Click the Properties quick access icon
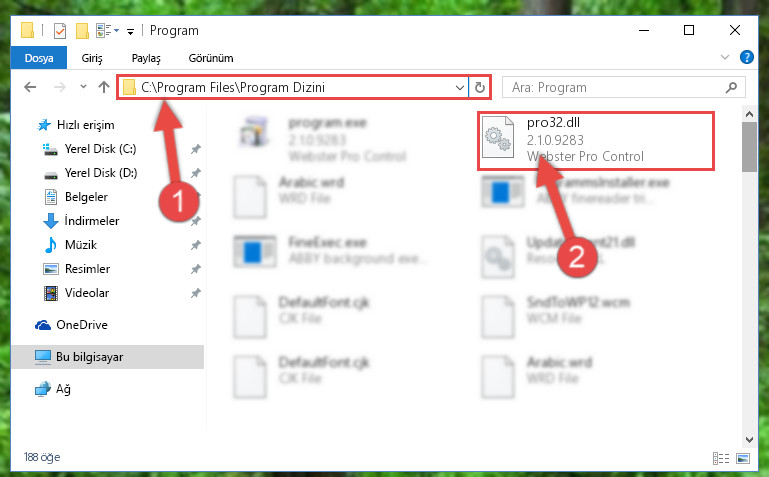769x477 pixels. 60,31
